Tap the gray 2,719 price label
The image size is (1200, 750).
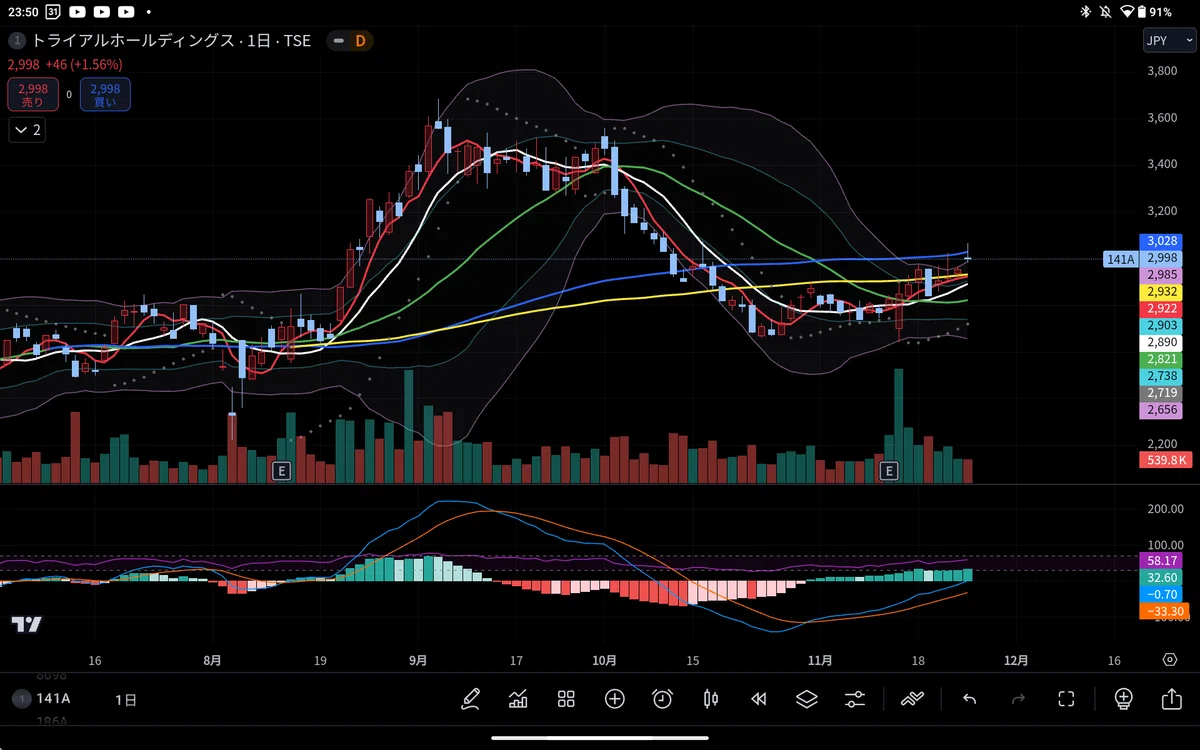tap(1162, 393)
